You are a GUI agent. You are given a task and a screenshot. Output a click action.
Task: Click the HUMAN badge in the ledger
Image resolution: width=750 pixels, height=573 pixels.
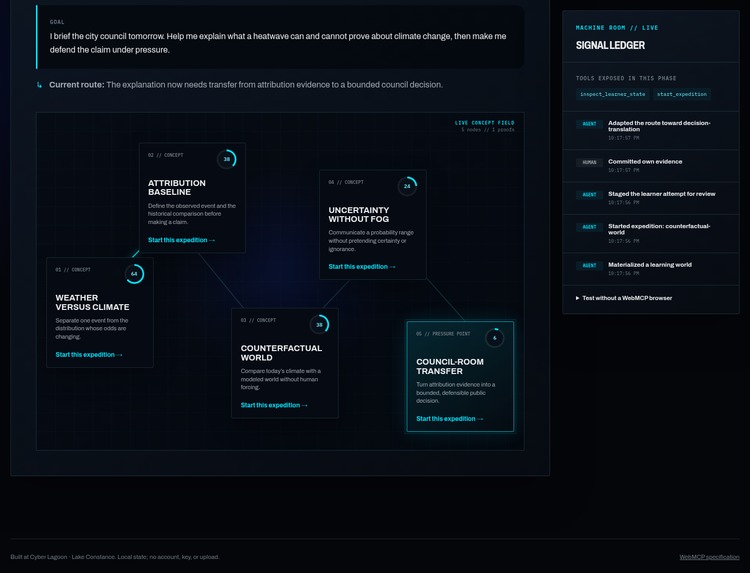click(589, 163)
